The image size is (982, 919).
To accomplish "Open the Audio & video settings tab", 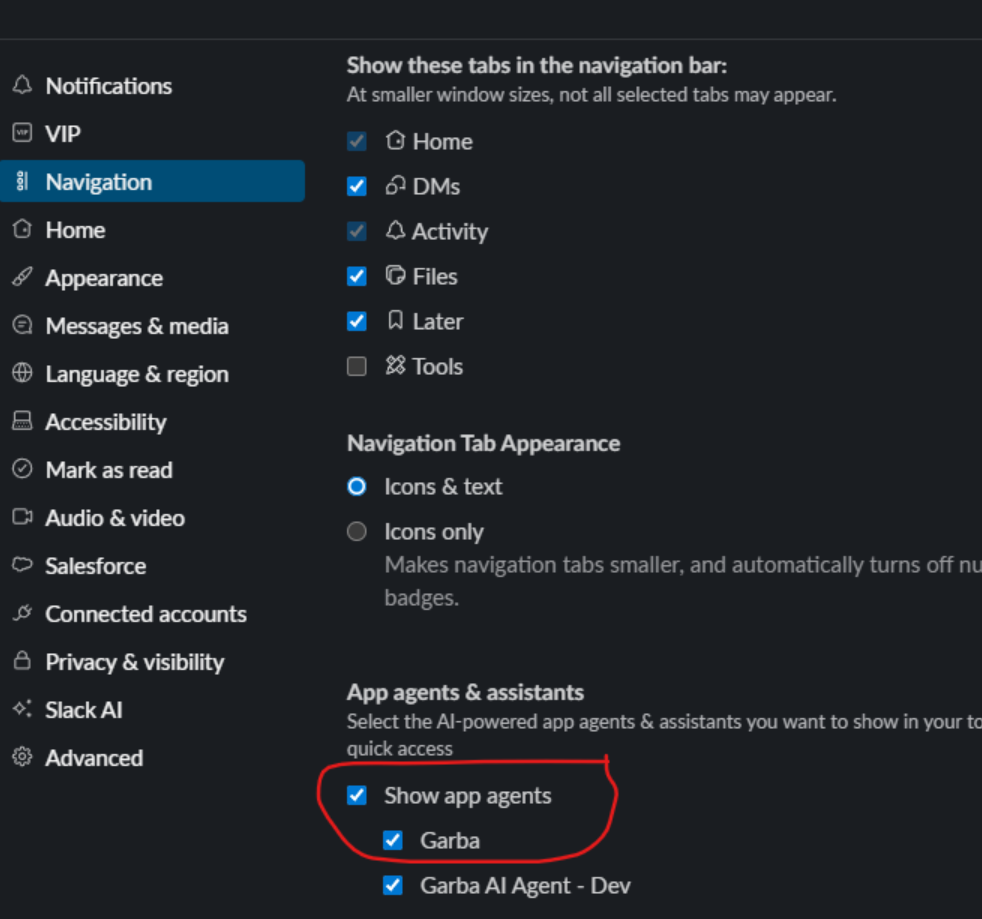I will (x=115, y=518).
